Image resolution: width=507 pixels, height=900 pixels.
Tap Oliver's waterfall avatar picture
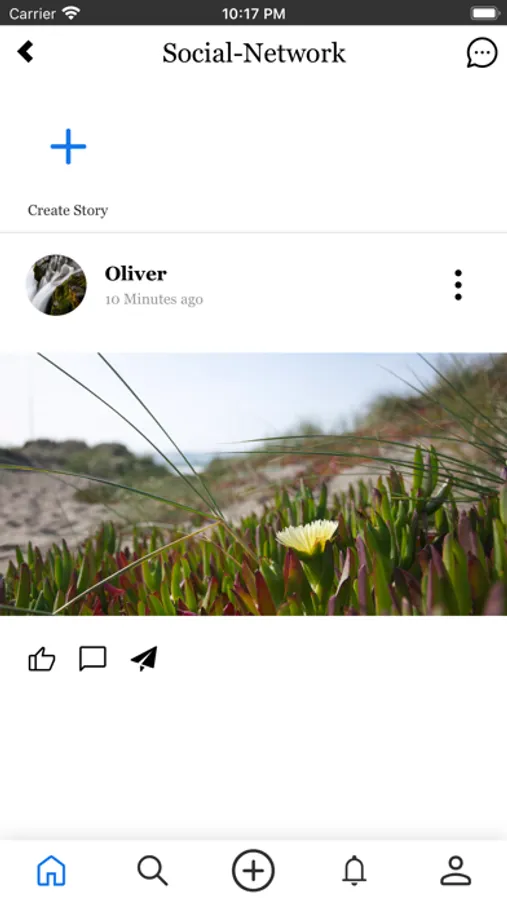[56, 285]
